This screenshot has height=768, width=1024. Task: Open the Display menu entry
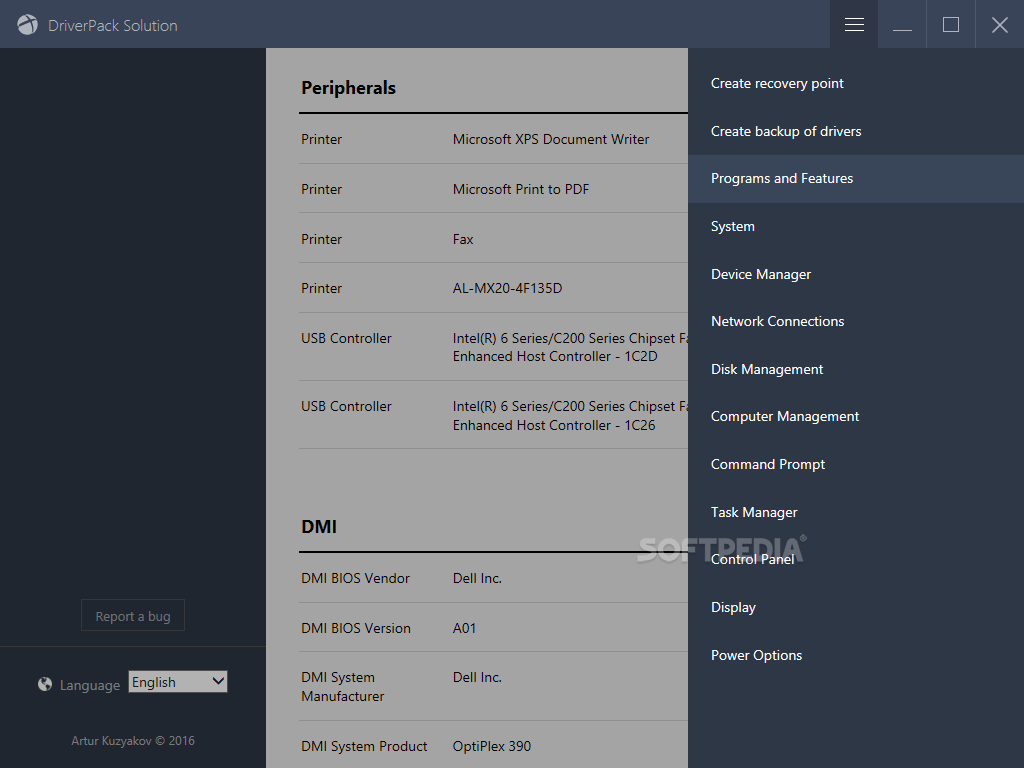[x=856, y=607]
